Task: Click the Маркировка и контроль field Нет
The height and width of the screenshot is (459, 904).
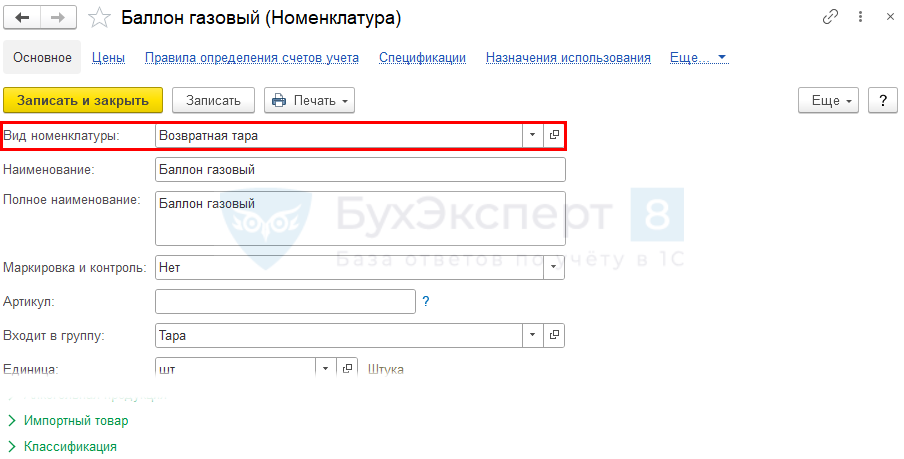Action: coord(349,268)
